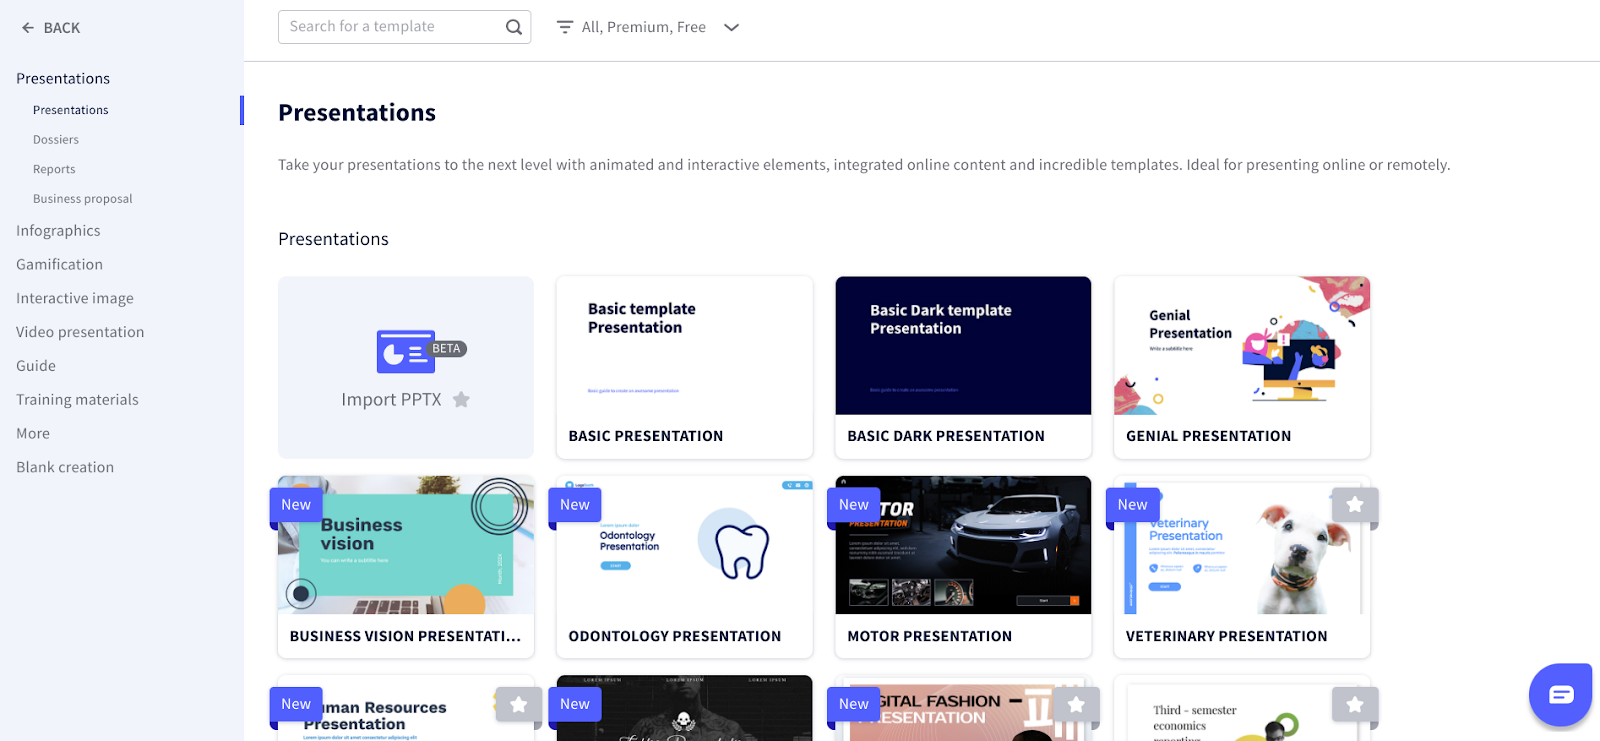Go BACK to previous page
Viewport: 1600px width, 741px height.
[x=51, y=28]
